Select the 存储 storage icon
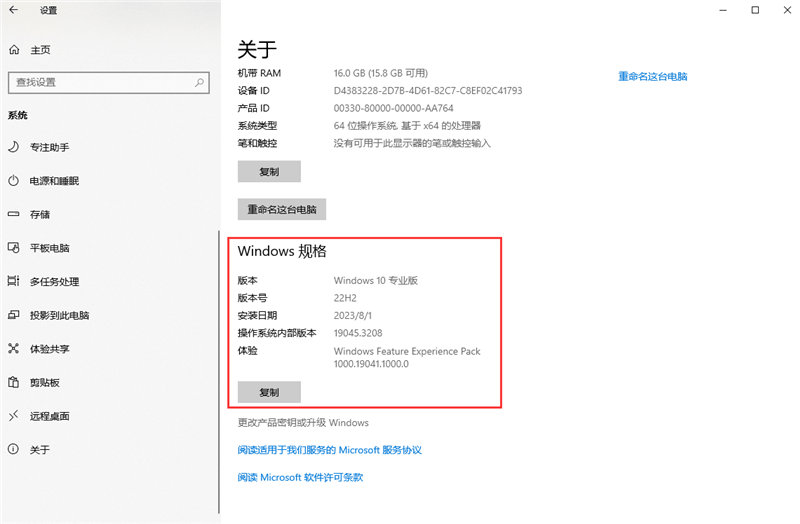 click(x=14, y=214)
